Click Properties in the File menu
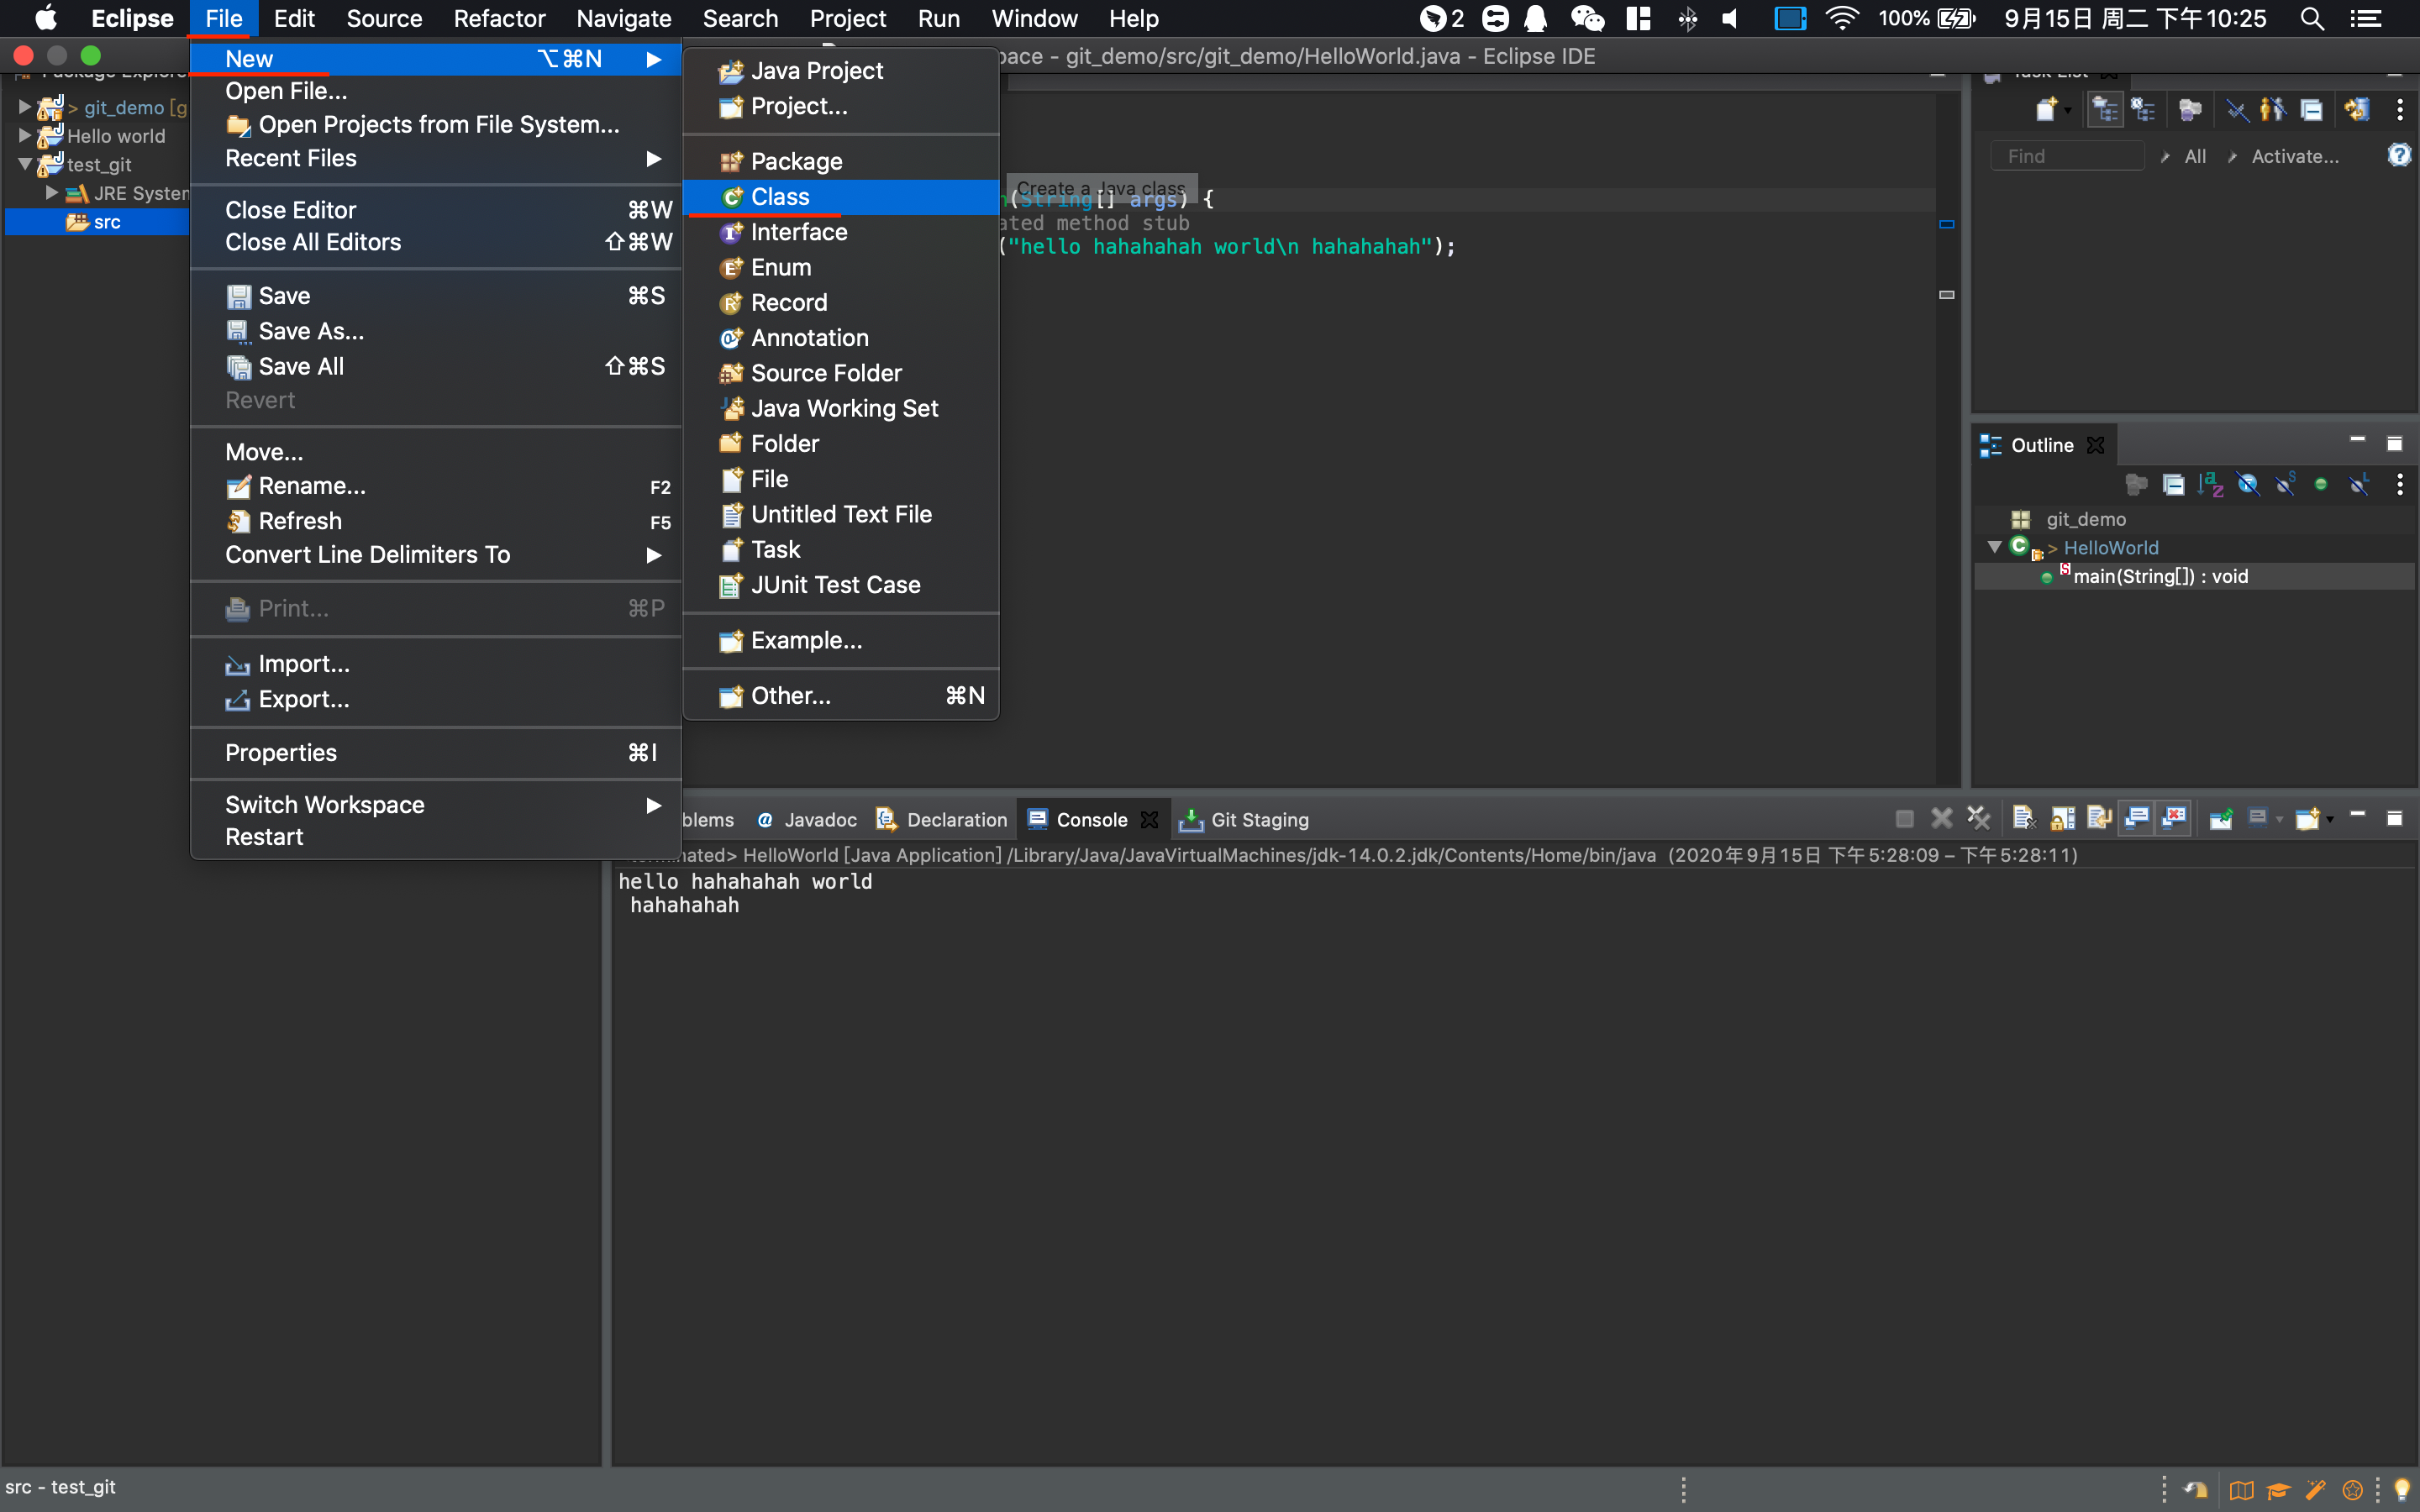This screenshot has width=2420, height=1512. 436,753
